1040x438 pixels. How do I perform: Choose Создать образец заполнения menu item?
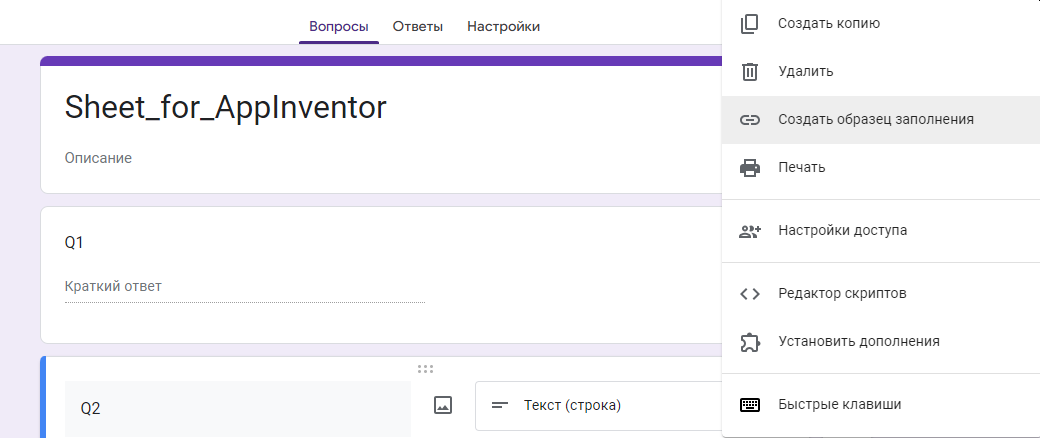point(875,119)
